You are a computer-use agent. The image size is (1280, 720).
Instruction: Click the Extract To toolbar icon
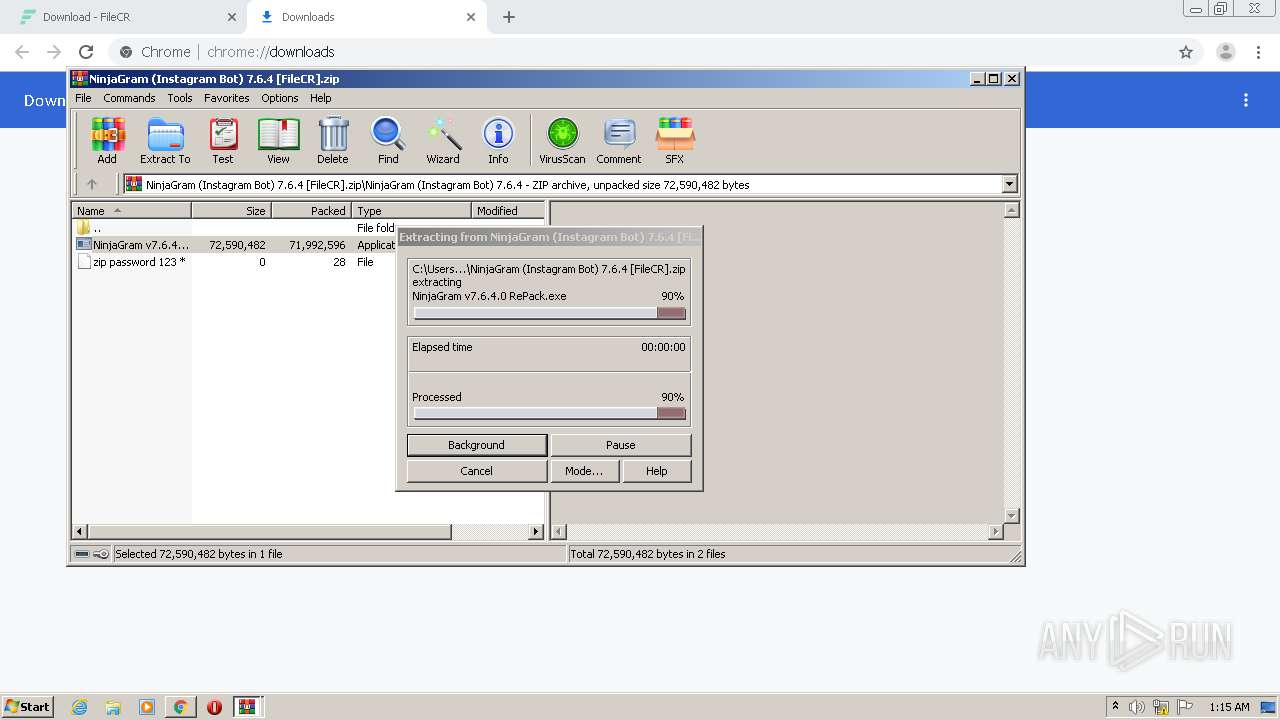click(x=165, y=140)
